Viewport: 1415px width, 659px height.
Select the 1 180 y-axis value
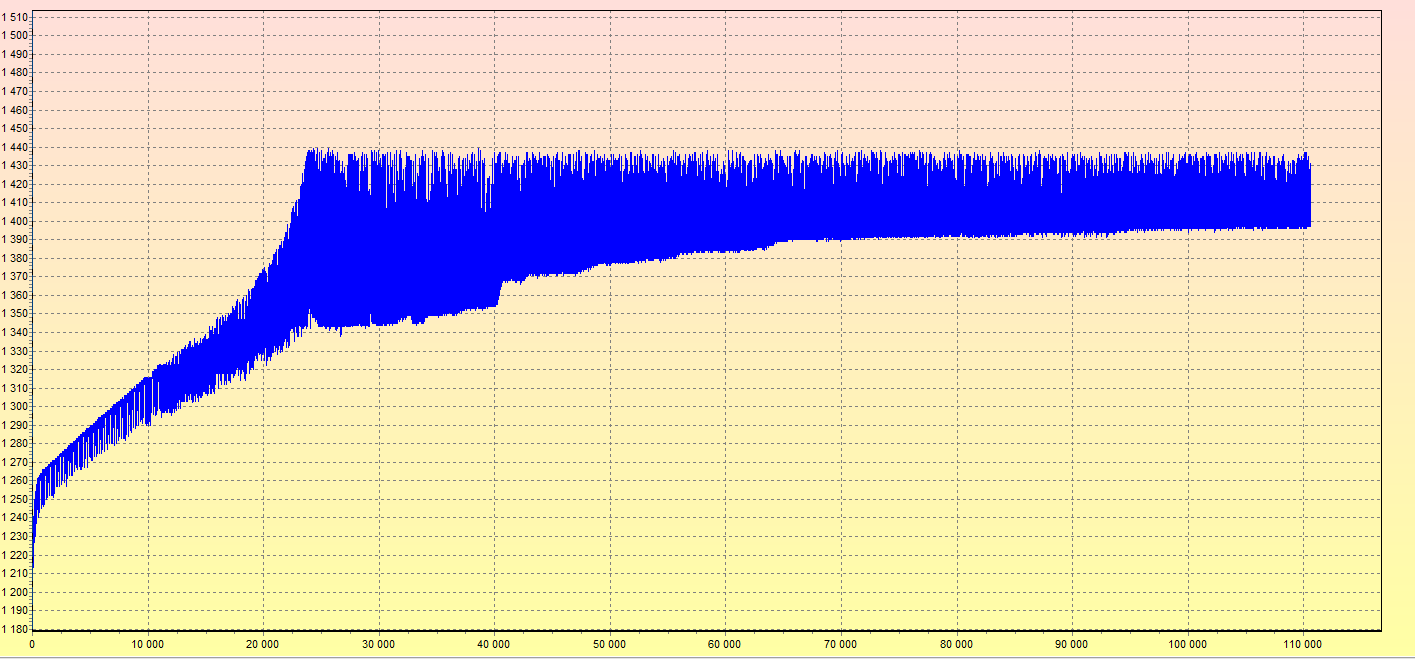15,629
